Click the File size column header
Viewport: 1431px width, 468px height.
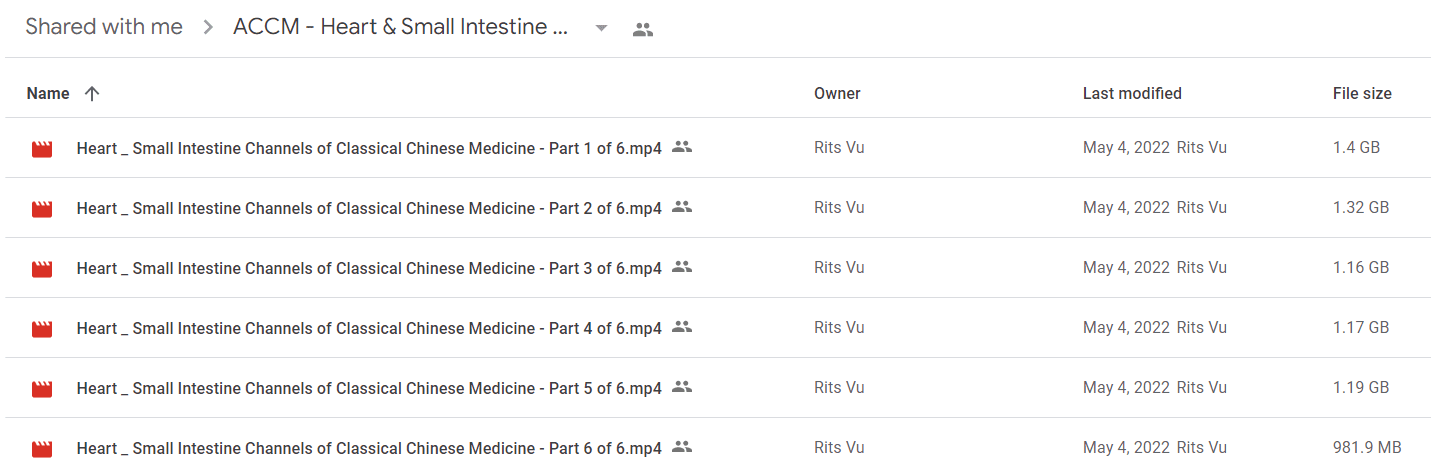1362,93
